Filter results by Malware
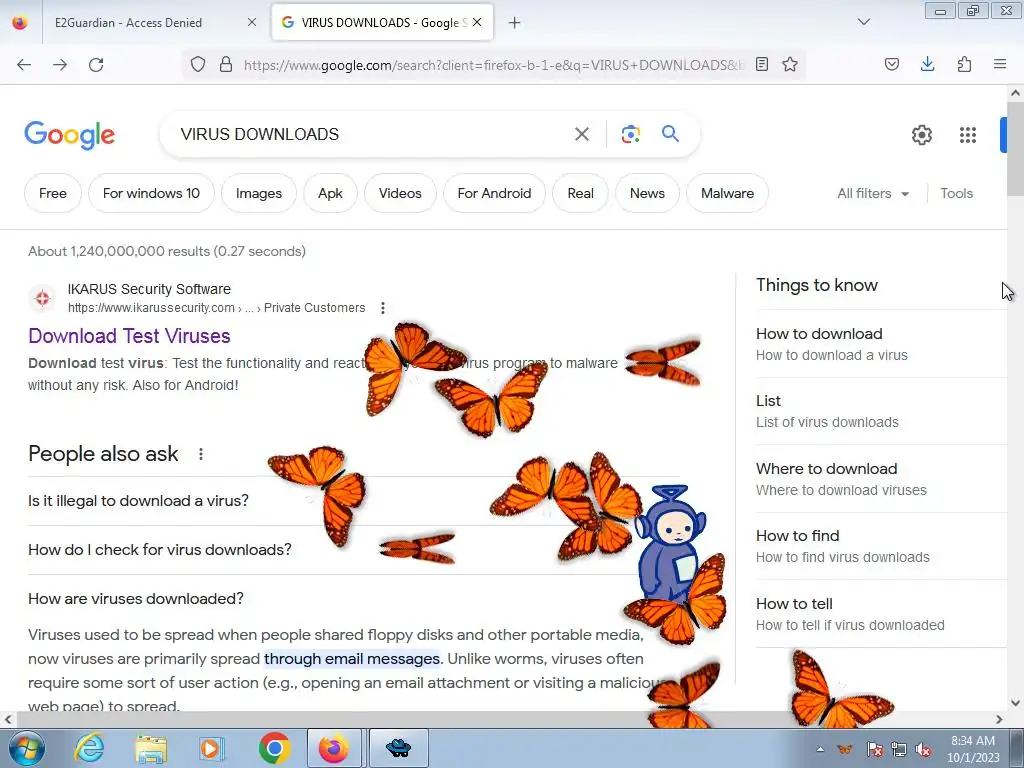1024x768 pixels. point(727,193)
